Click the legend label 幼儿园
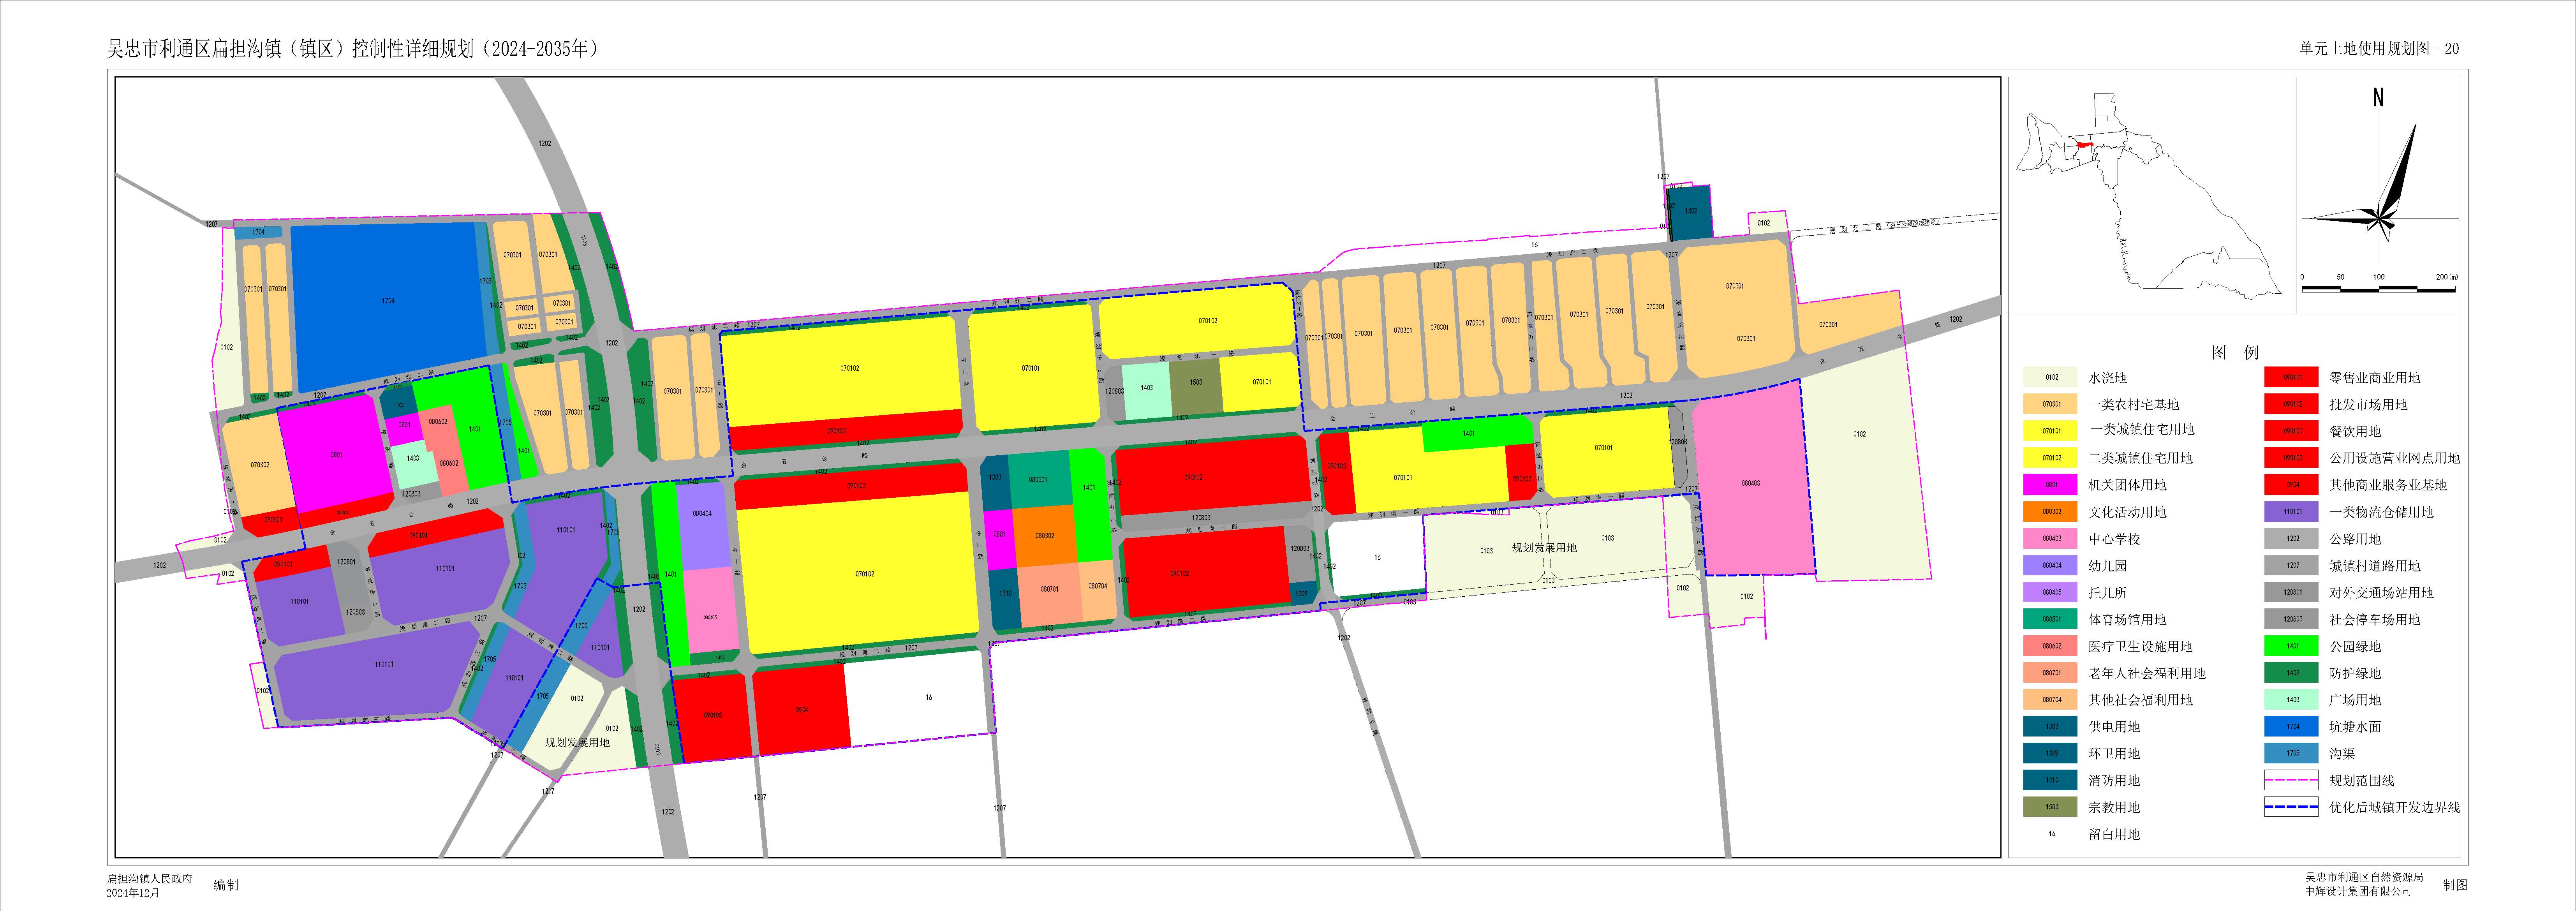The height and width of the screenshot is (911, 2576). [x=2108, y=566]
